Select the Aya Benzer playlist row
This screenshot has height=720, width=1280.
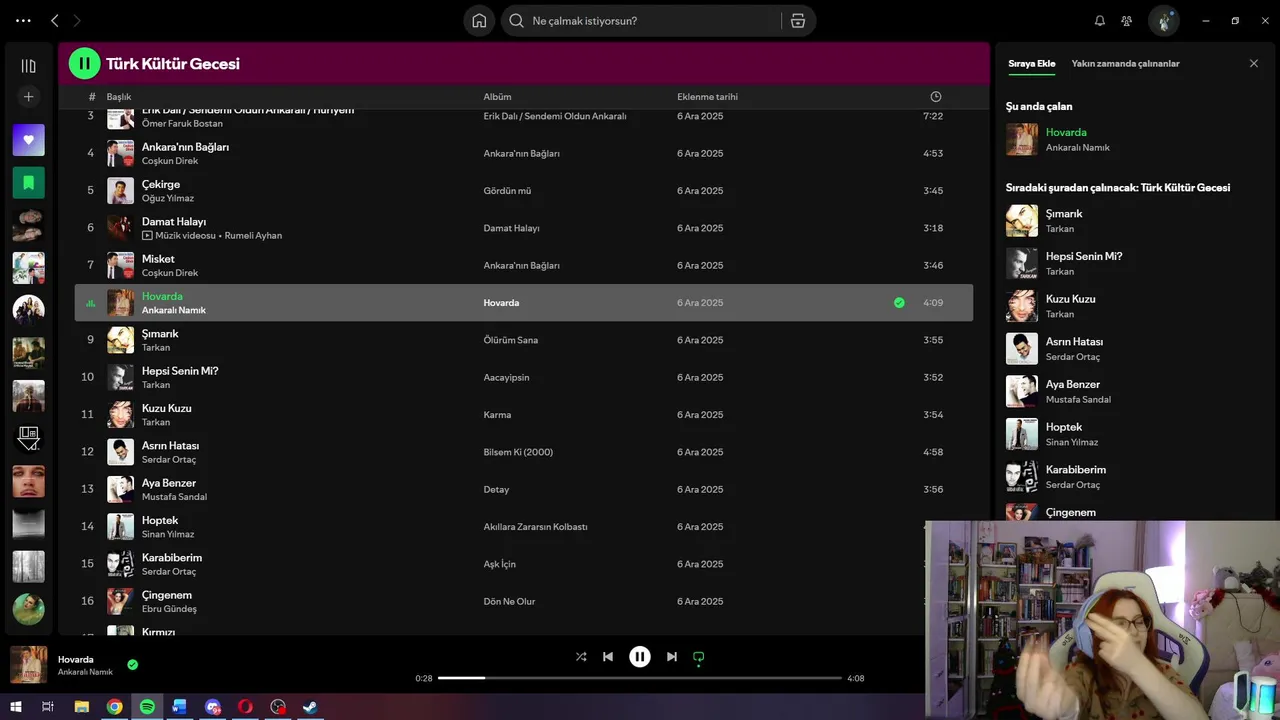(524, 489)
